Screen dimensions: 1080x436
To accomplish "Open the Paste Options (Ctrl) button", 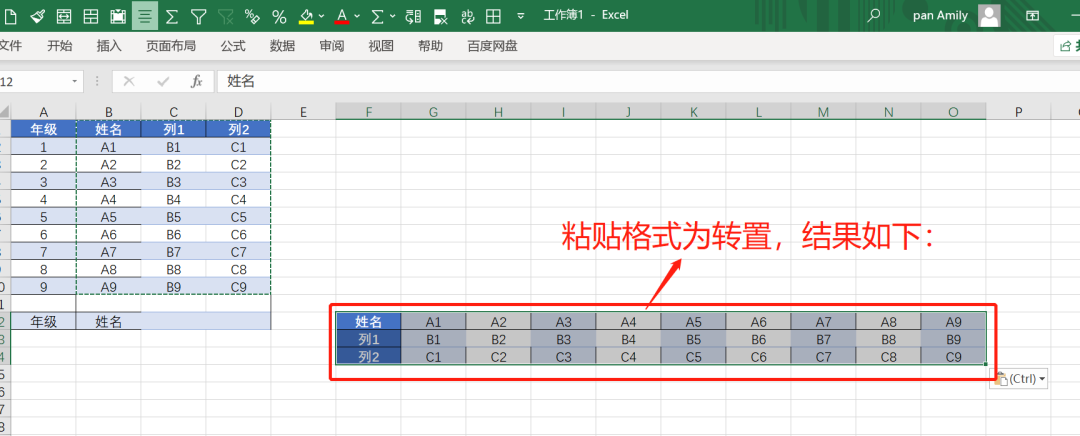I will pos(1019,378).
